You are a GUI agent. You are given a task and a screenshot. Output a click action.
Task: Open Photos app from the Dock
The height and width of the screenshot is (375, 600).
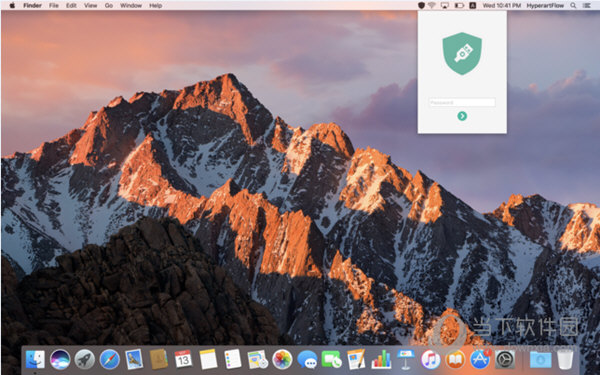282,359
